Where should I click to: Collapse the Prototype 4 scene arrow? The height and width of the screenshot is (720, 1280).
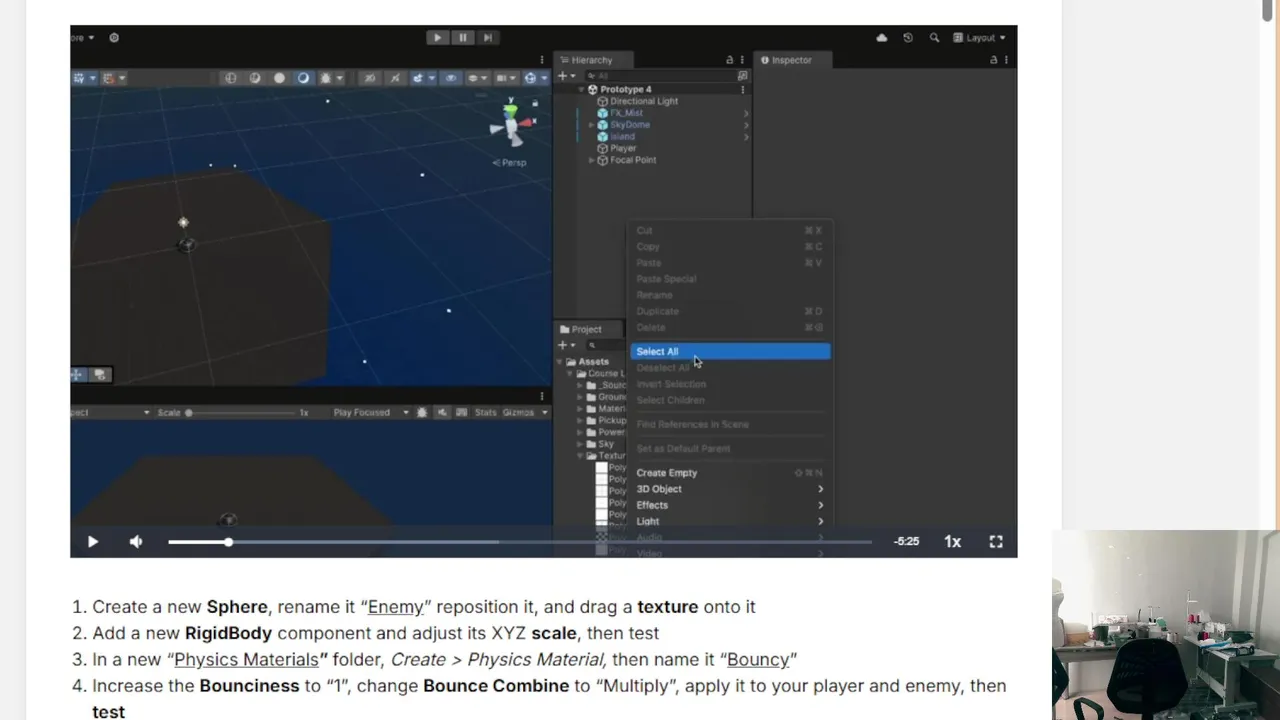click(x=581, y=89)
